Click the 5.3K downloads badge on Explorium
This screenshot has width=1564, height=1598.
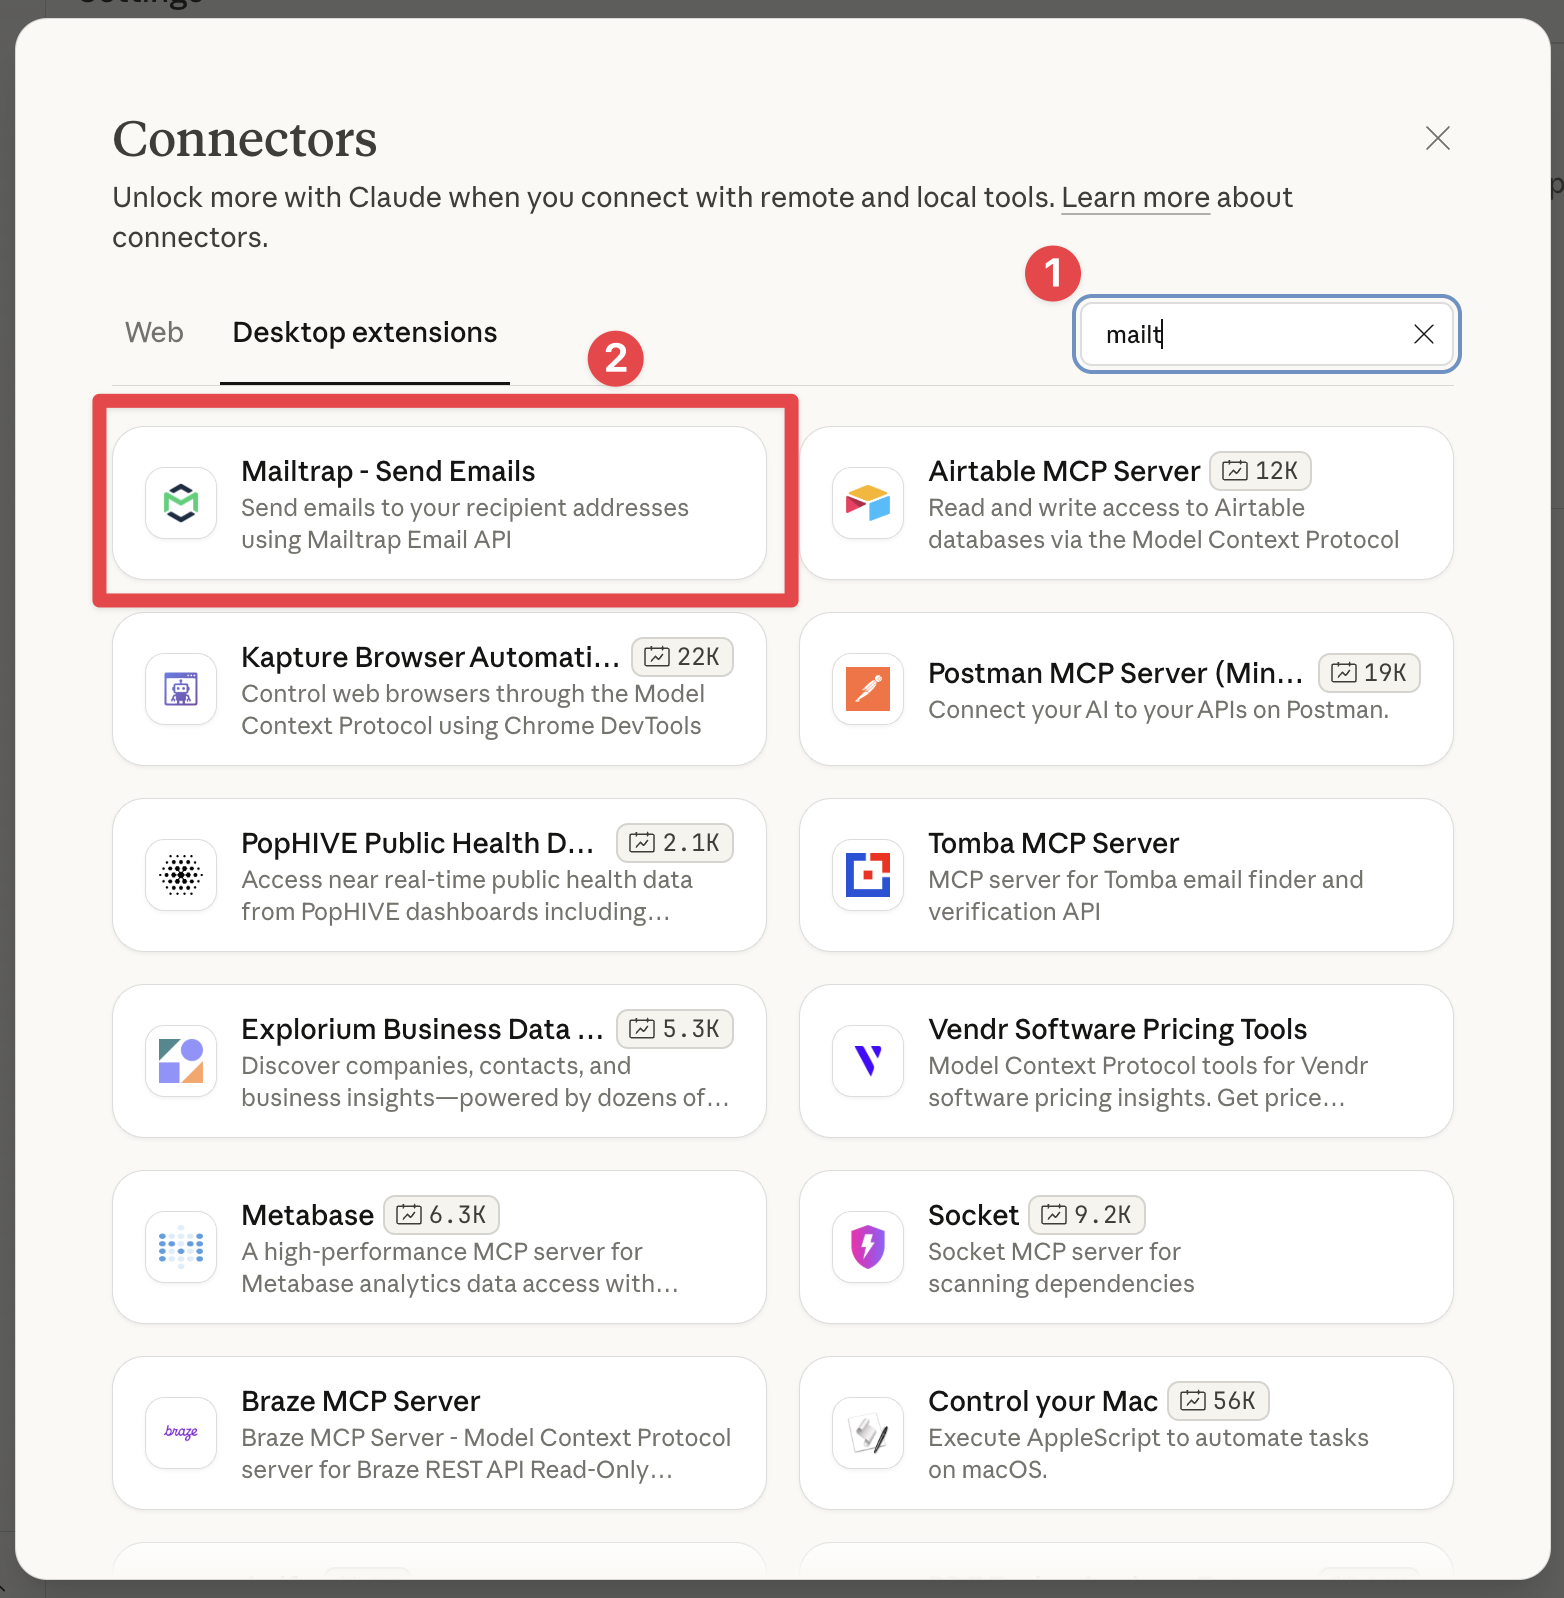(675, 1029)
